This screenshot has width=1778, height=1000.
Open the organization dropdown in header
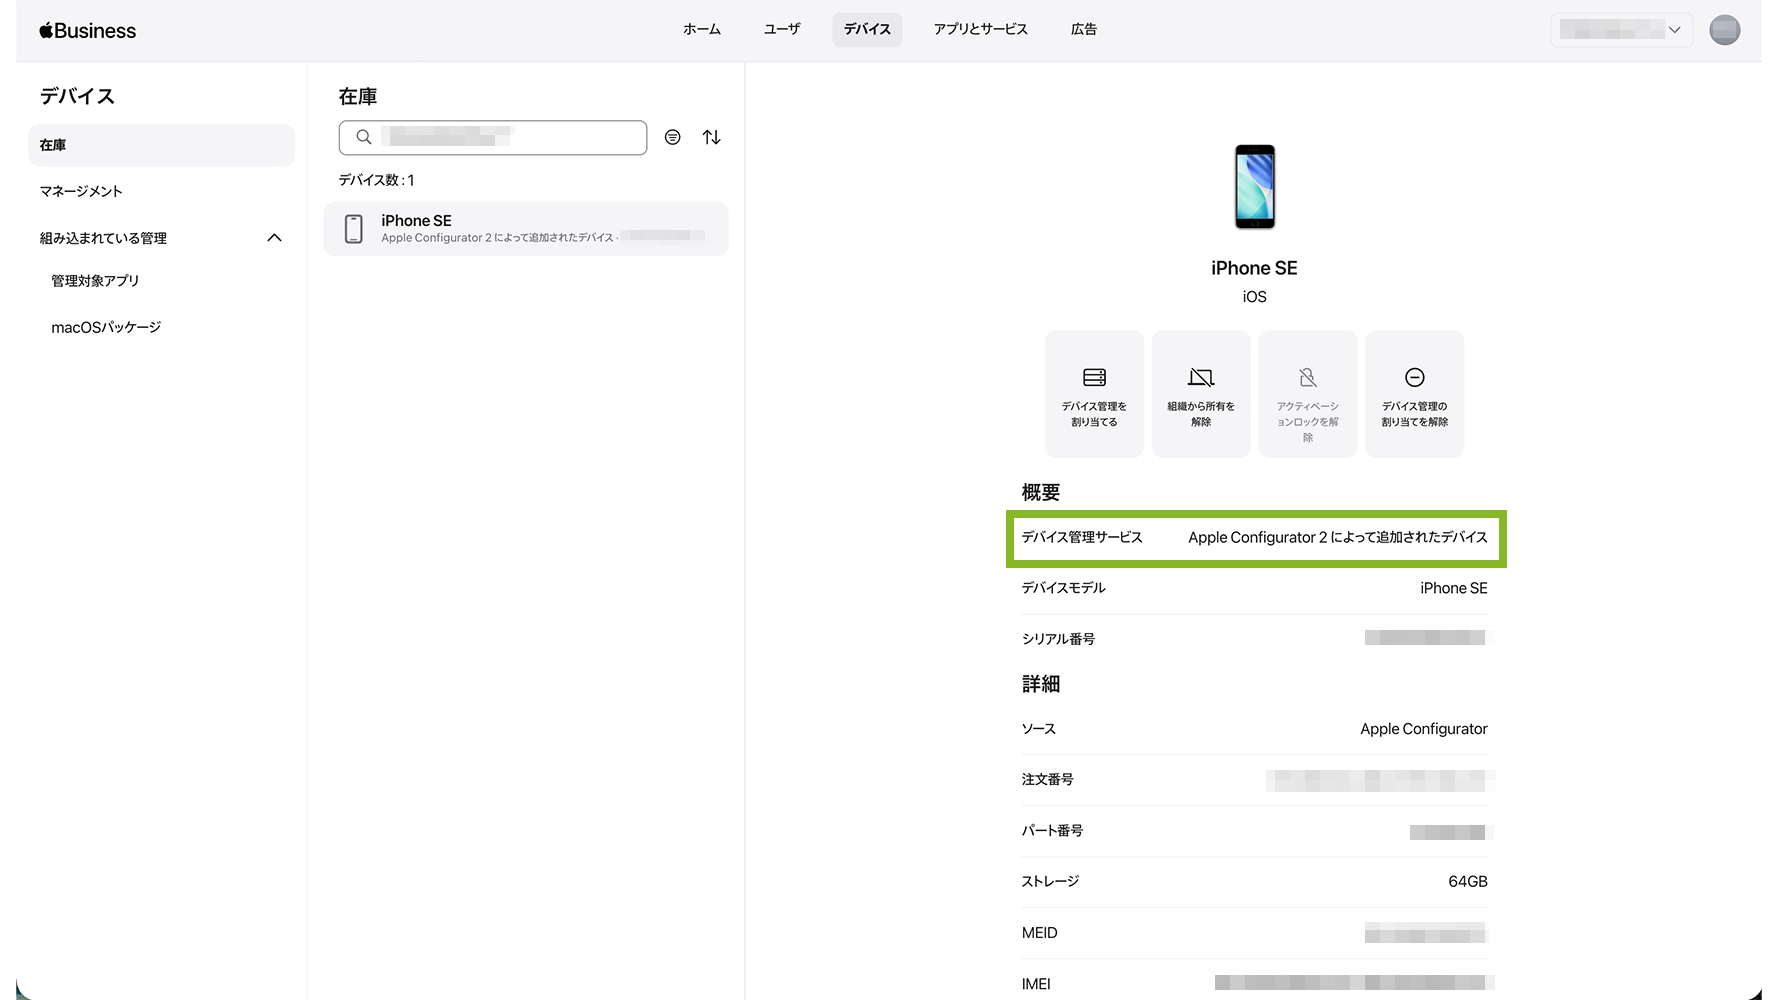point(1620,30)
